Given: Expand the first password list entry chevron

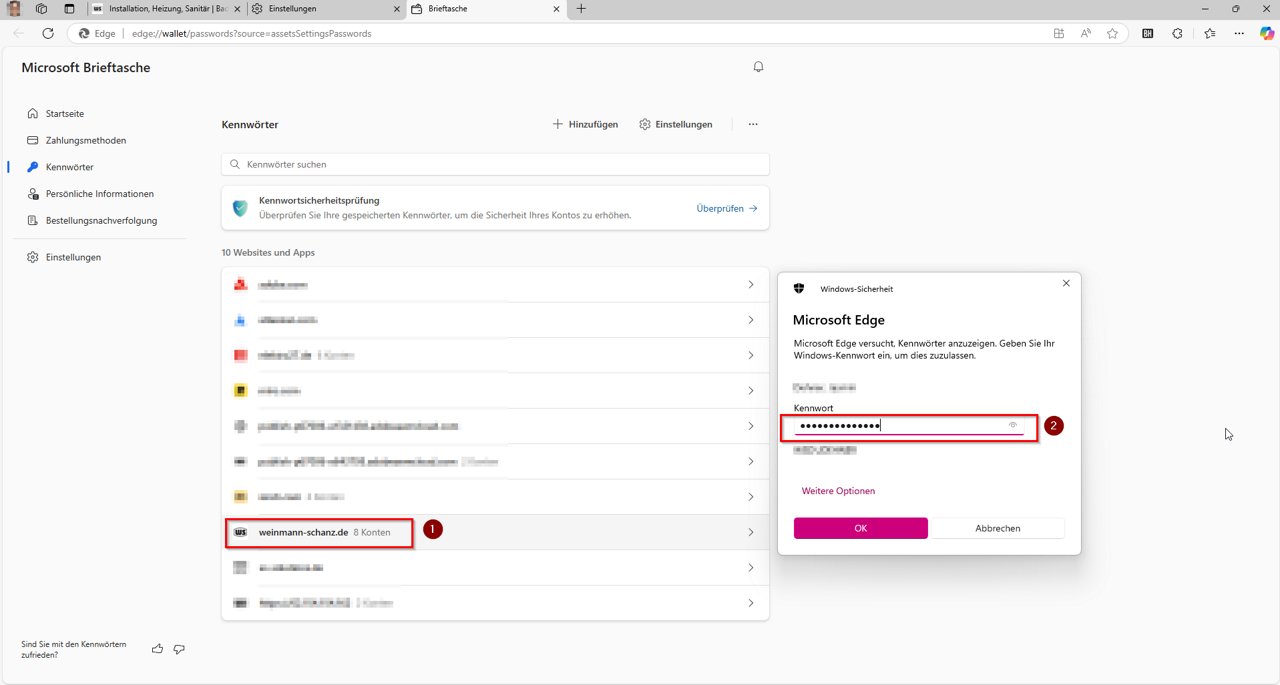Looking at the screenshot, I should point(750,285).
